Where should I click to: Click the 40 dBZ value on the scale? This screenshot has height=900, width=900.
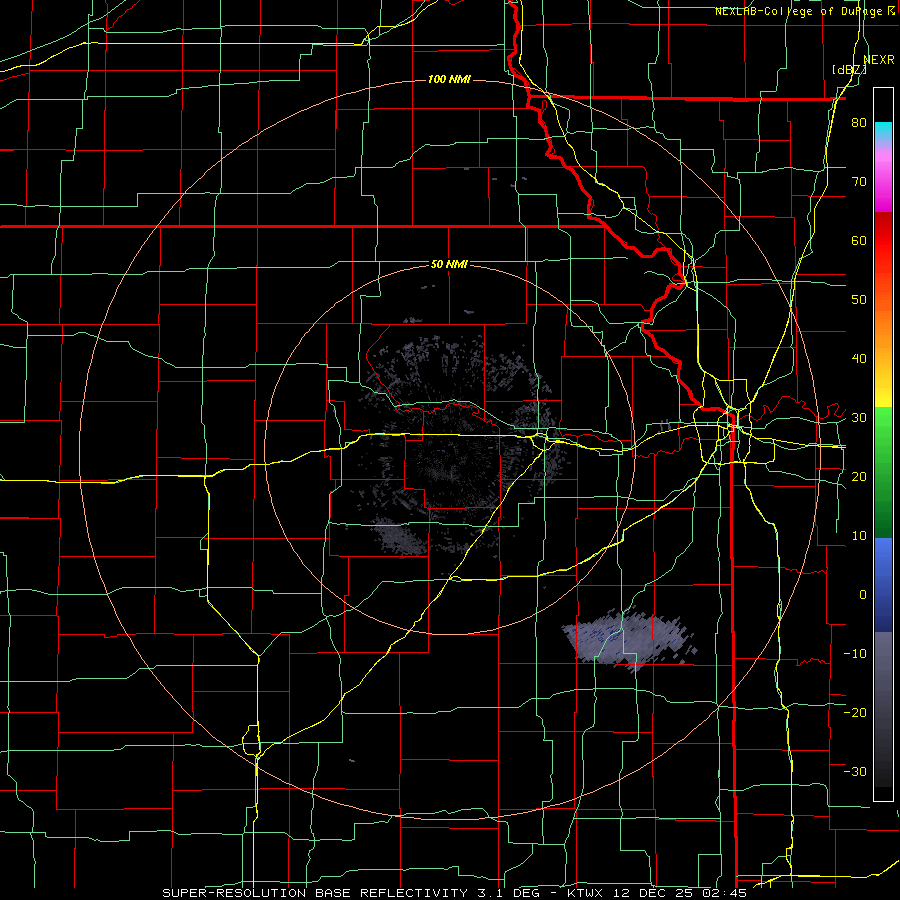point(859,359)
